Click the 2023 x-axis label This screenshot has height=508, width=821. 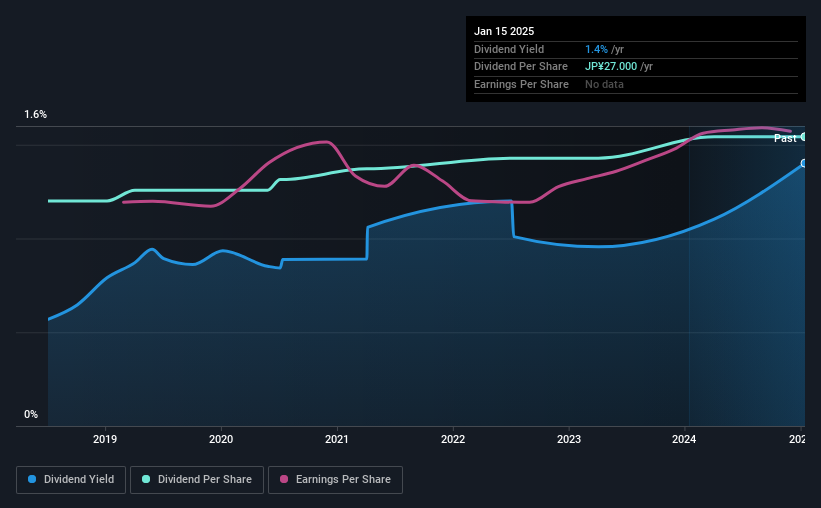pyautogui.click(x=569, y=439)
